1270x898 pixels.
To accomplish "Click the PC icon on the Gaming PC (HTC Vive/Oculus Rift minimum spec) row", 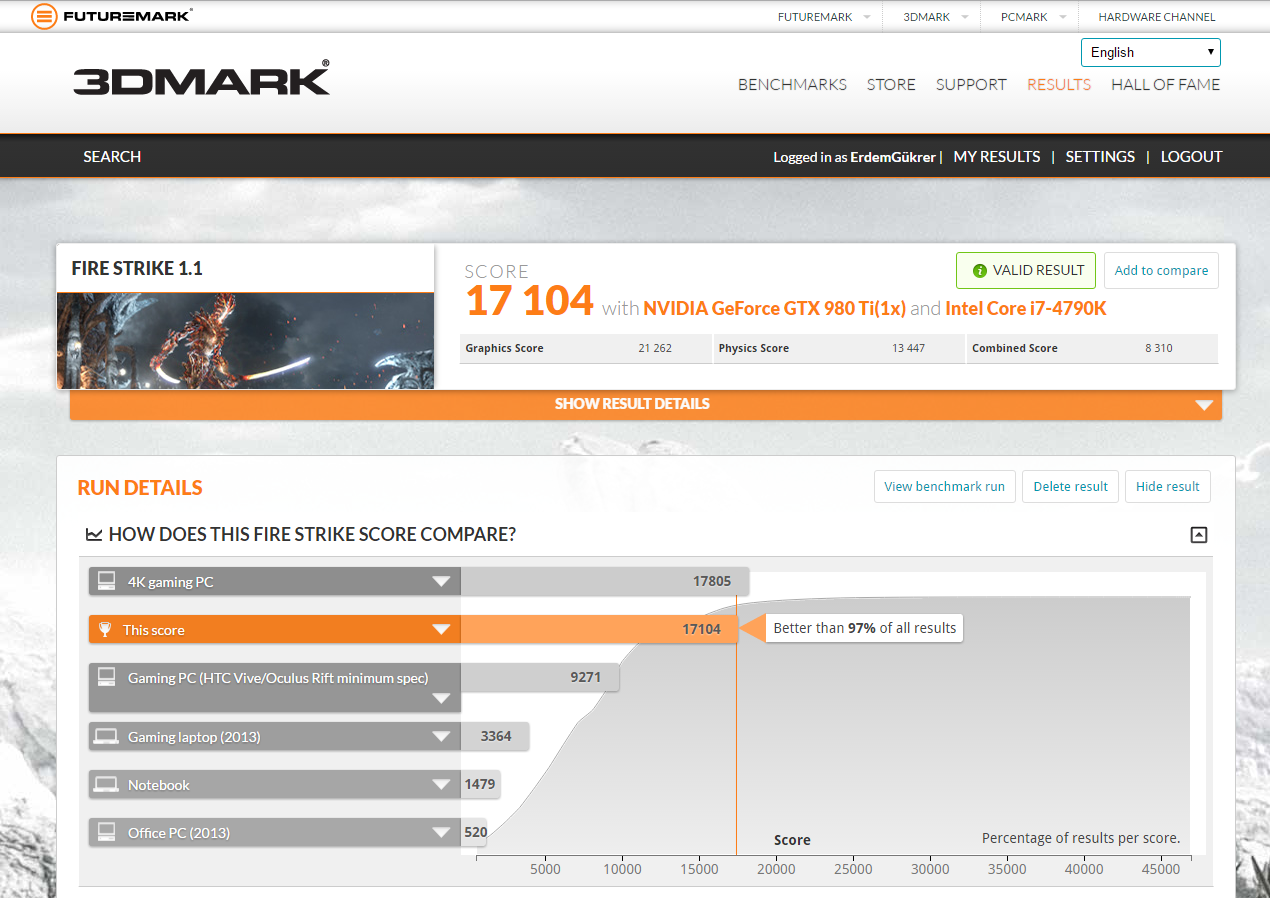I will click(x=106, y=677).
